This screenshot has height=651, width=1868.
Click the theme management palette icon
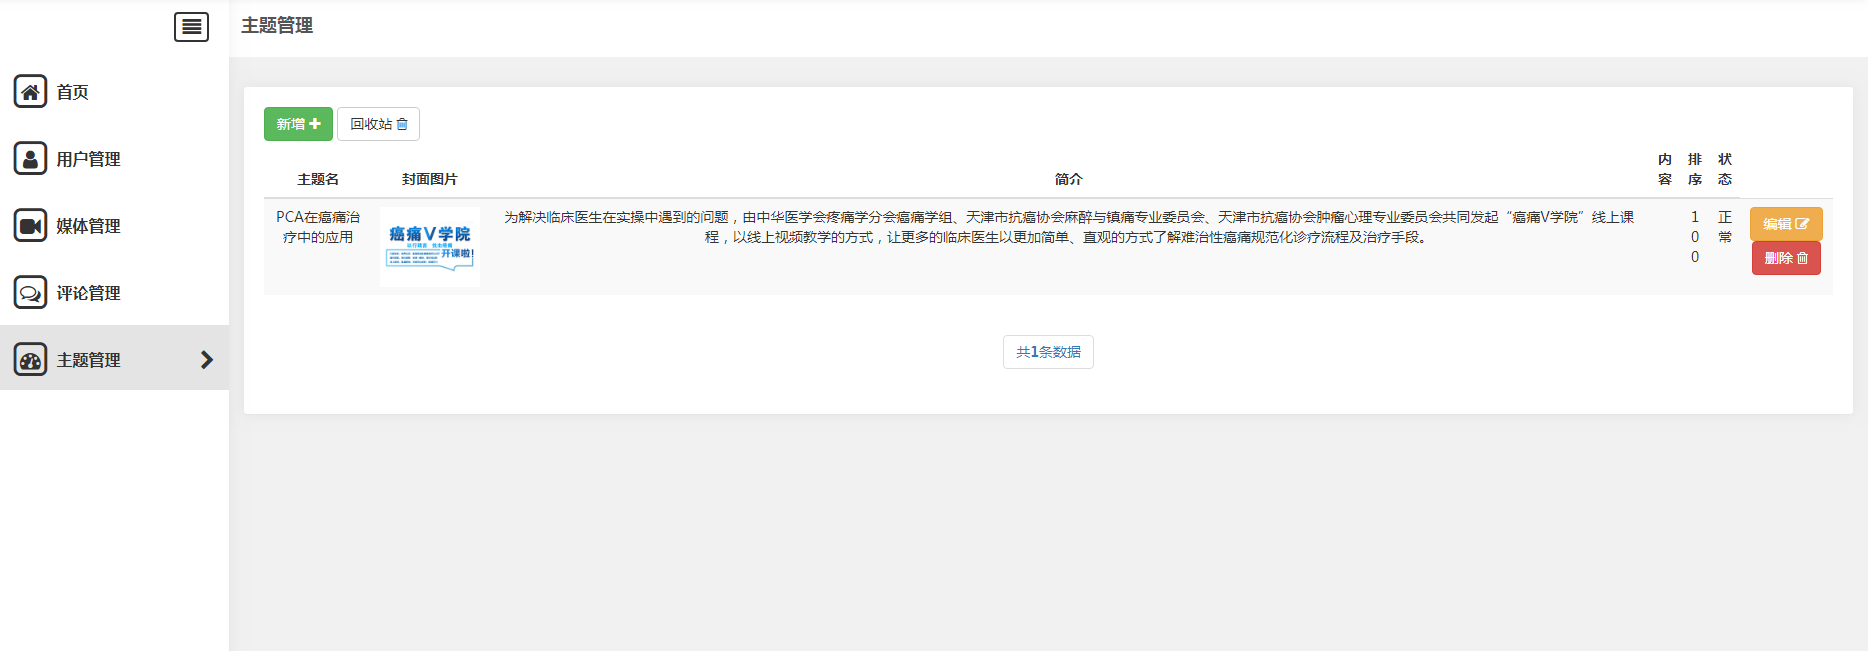[31, 360]
